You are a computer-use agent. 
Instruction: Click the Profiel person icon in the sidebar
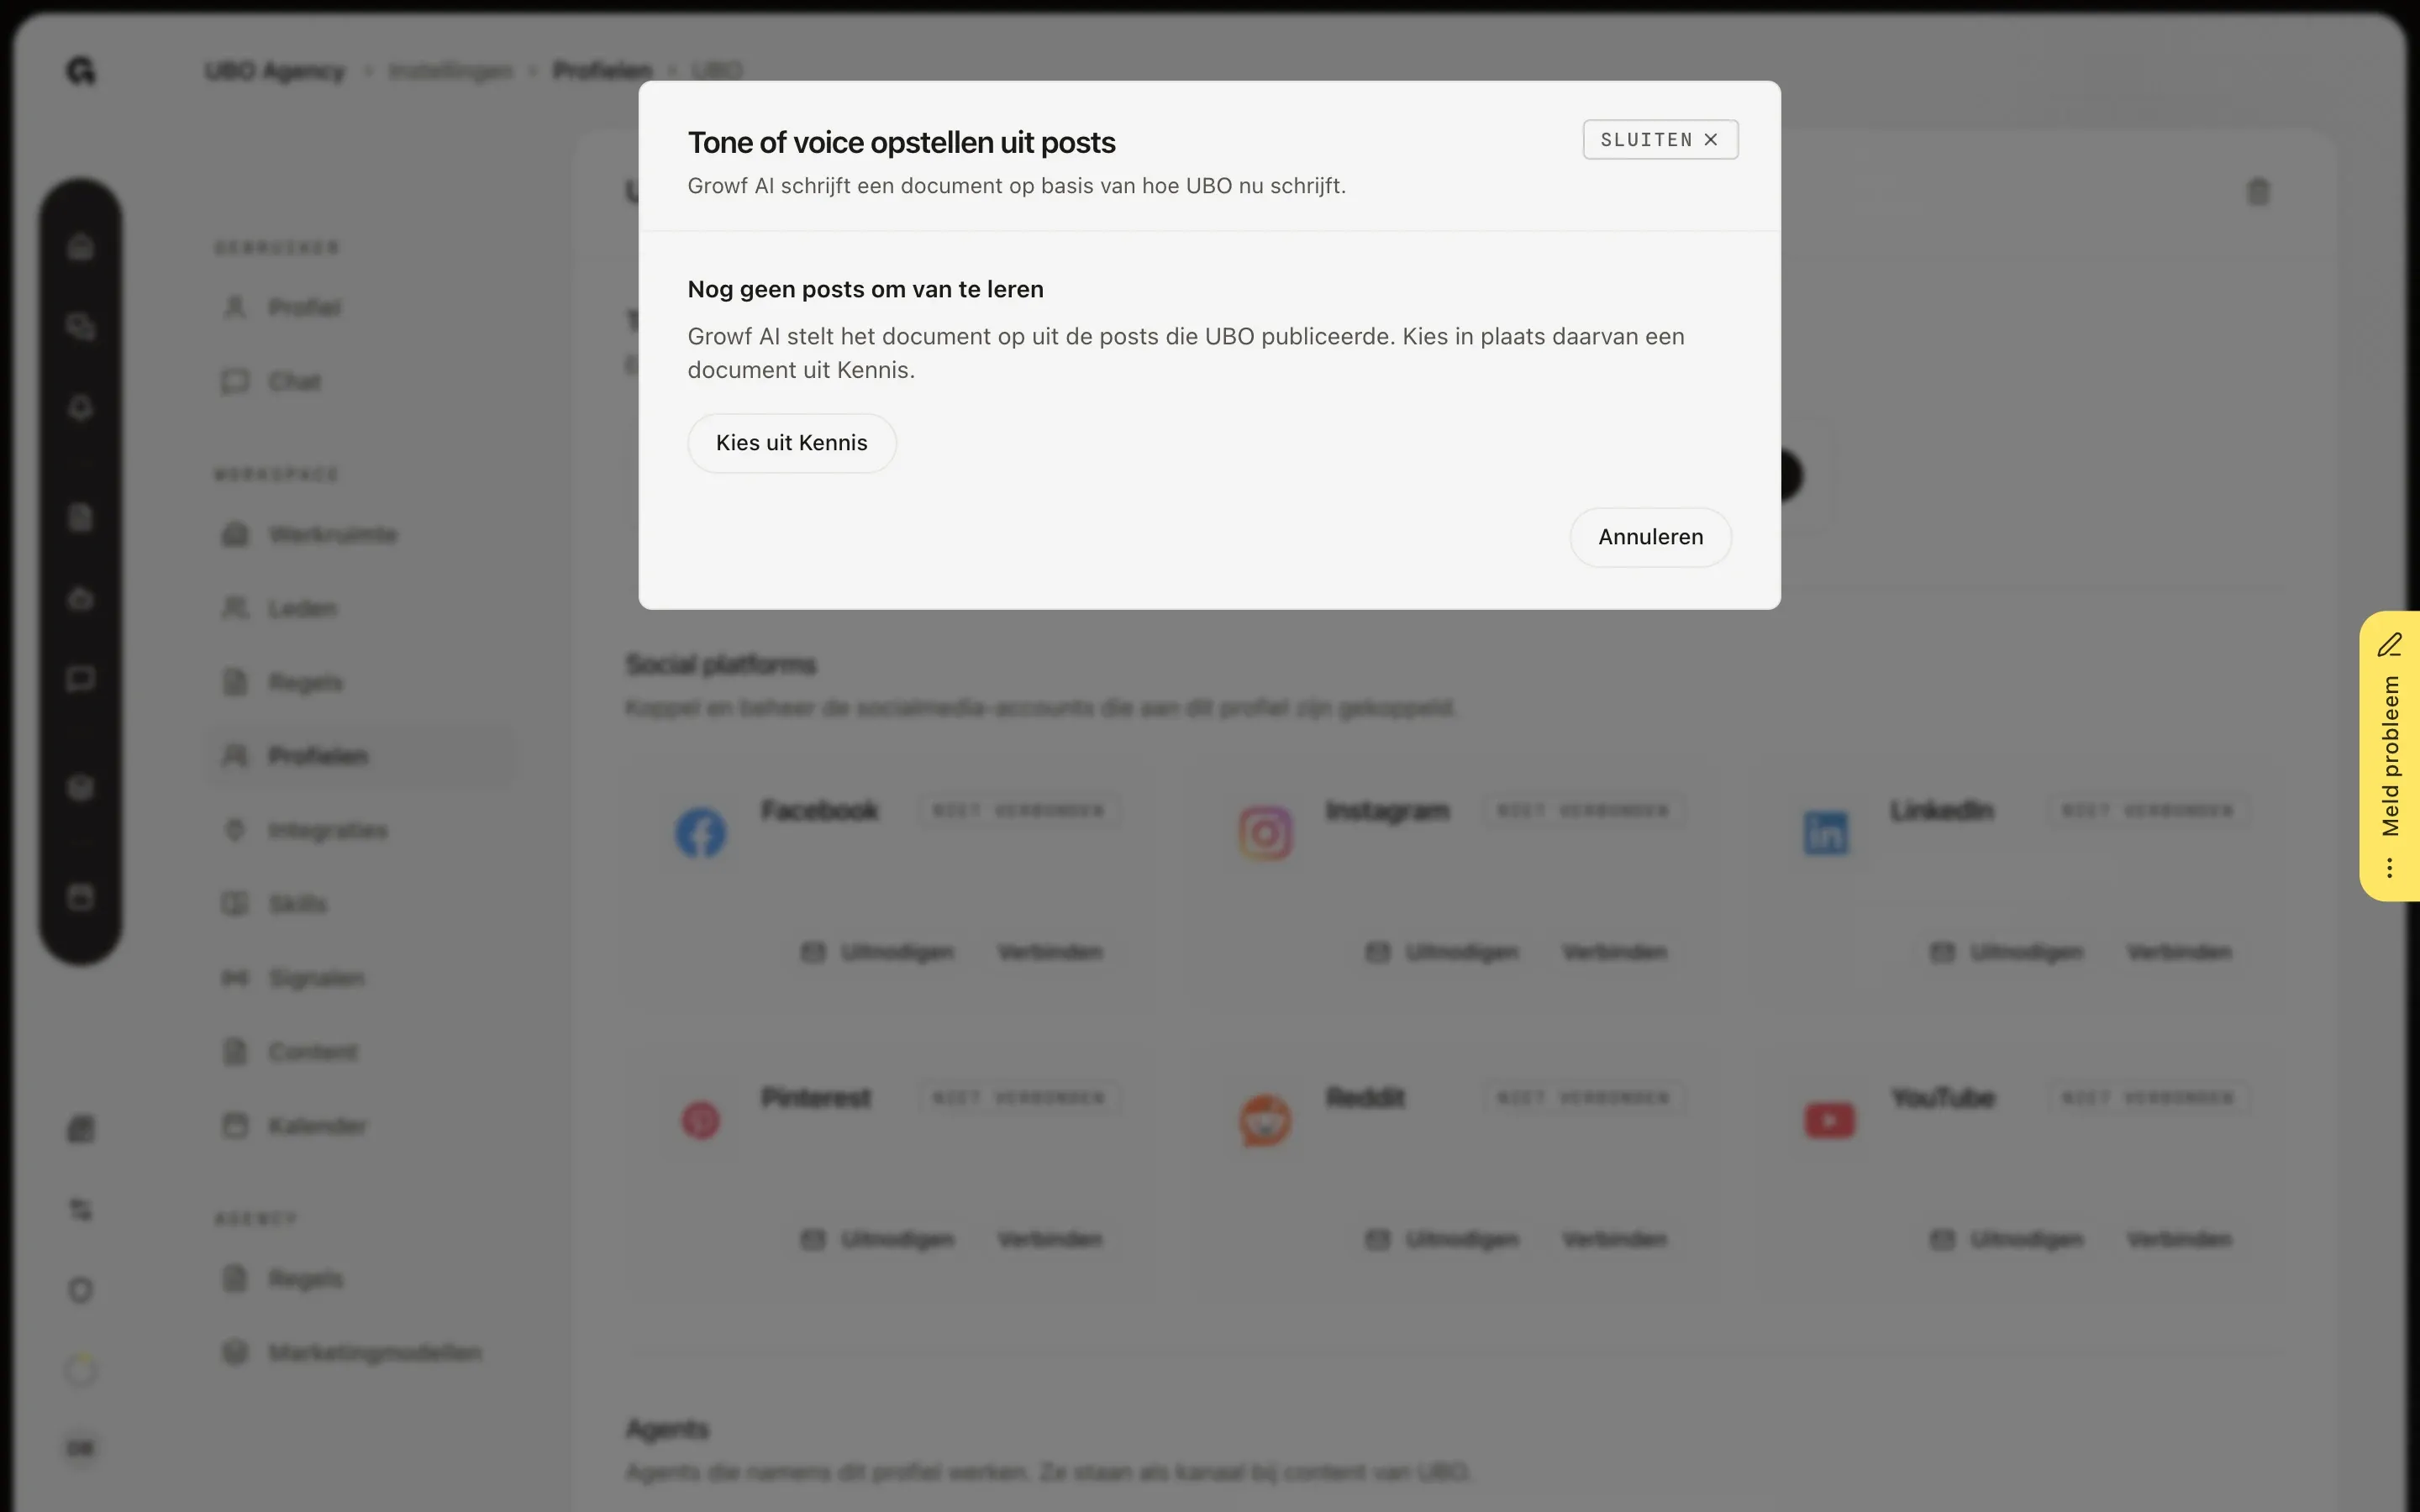(235, 307)
